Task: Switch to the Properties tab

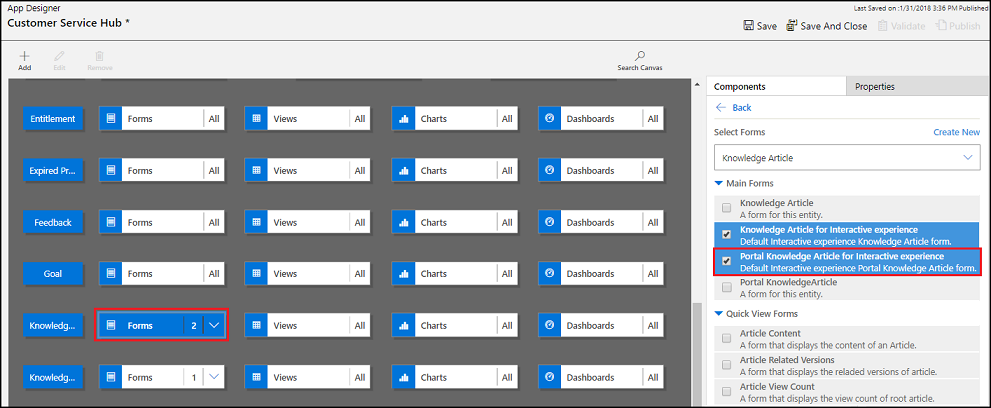Action: pyautogui.click(x=918, y=87)
